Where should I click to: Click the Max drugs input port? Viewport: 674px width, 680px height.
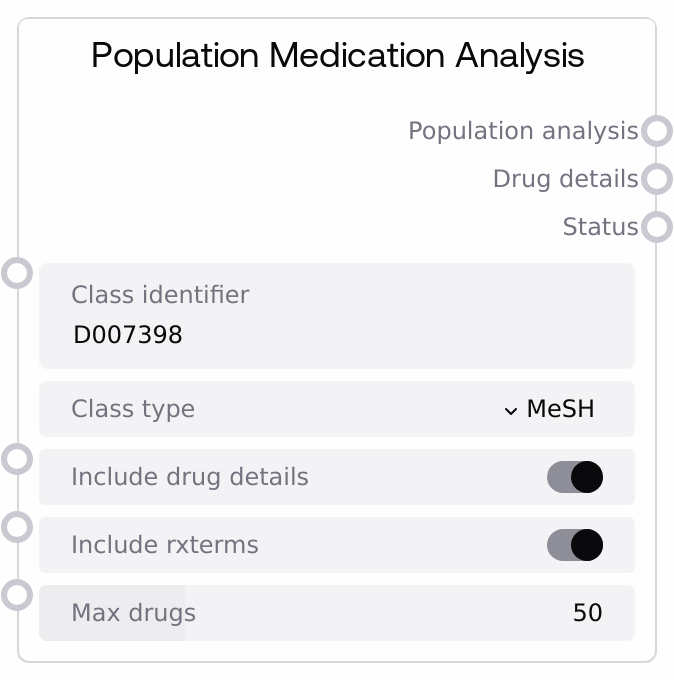[17, 595]
